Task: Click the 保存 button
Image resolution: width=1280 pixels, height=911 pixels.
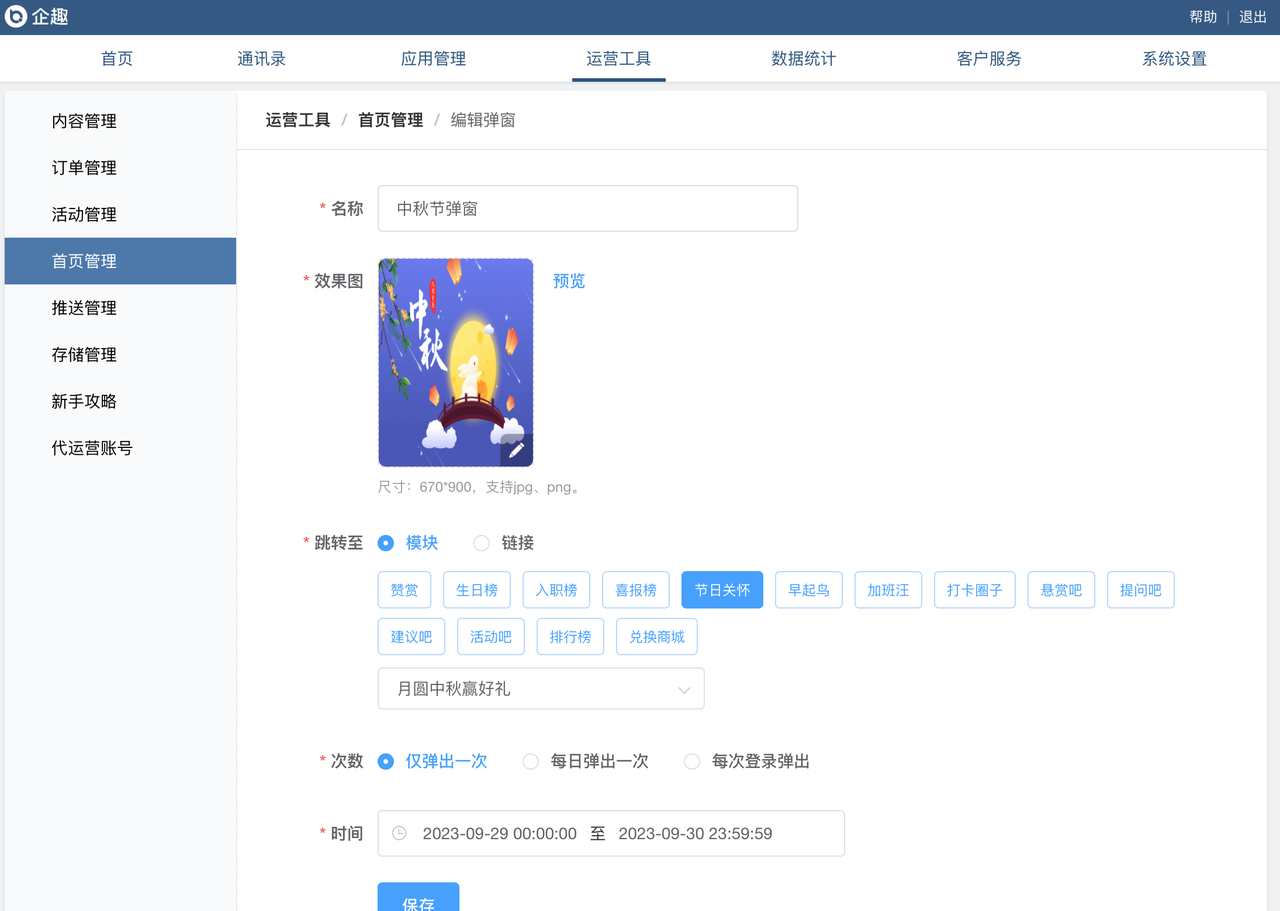Action: 418,900
